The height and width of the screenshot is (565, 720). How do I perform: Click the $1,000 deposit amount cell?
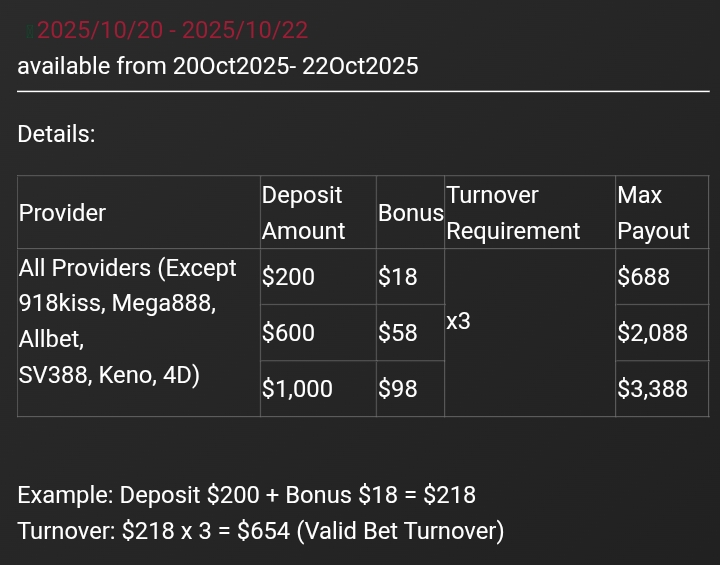point(297,389)
